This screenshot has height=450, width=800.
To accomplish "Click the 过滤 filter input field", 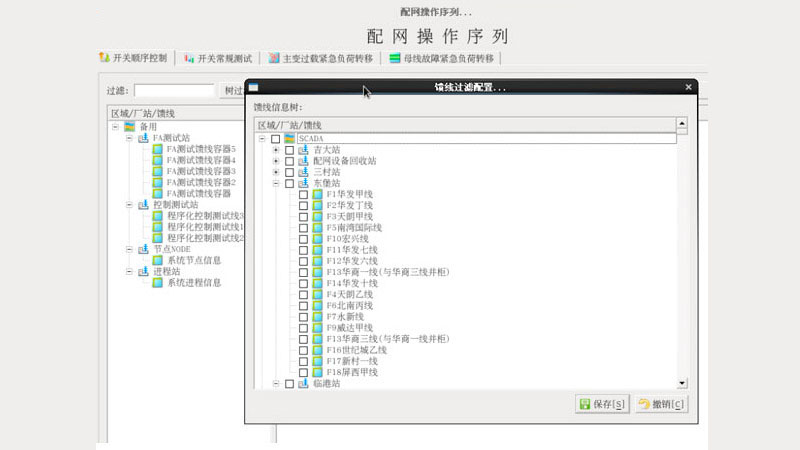I will [x=174, y=90].
